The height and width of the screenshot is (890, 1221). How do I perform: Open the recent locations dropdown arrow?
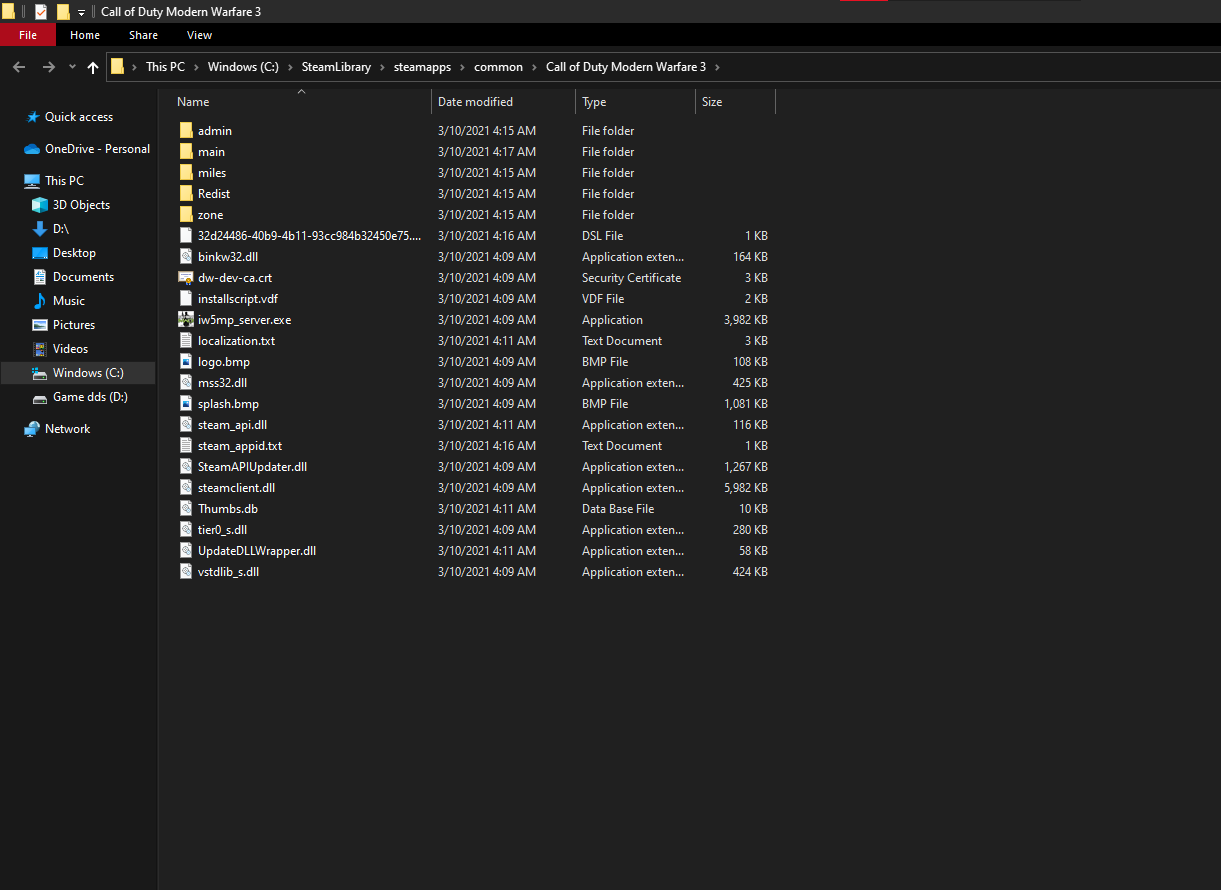tap(72, 67)
